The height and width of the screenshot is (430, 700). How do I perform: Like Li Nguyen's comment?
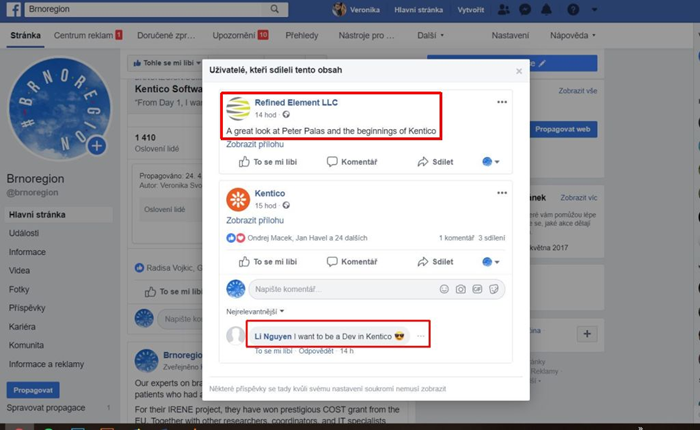pos(273,351)
